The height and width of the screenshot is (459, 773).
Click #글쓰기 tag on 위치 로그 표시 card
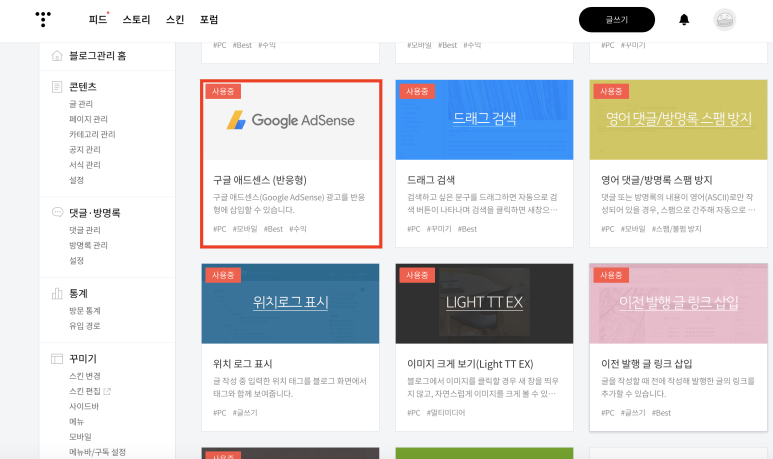pyautogui.click(x=245, y=413)
